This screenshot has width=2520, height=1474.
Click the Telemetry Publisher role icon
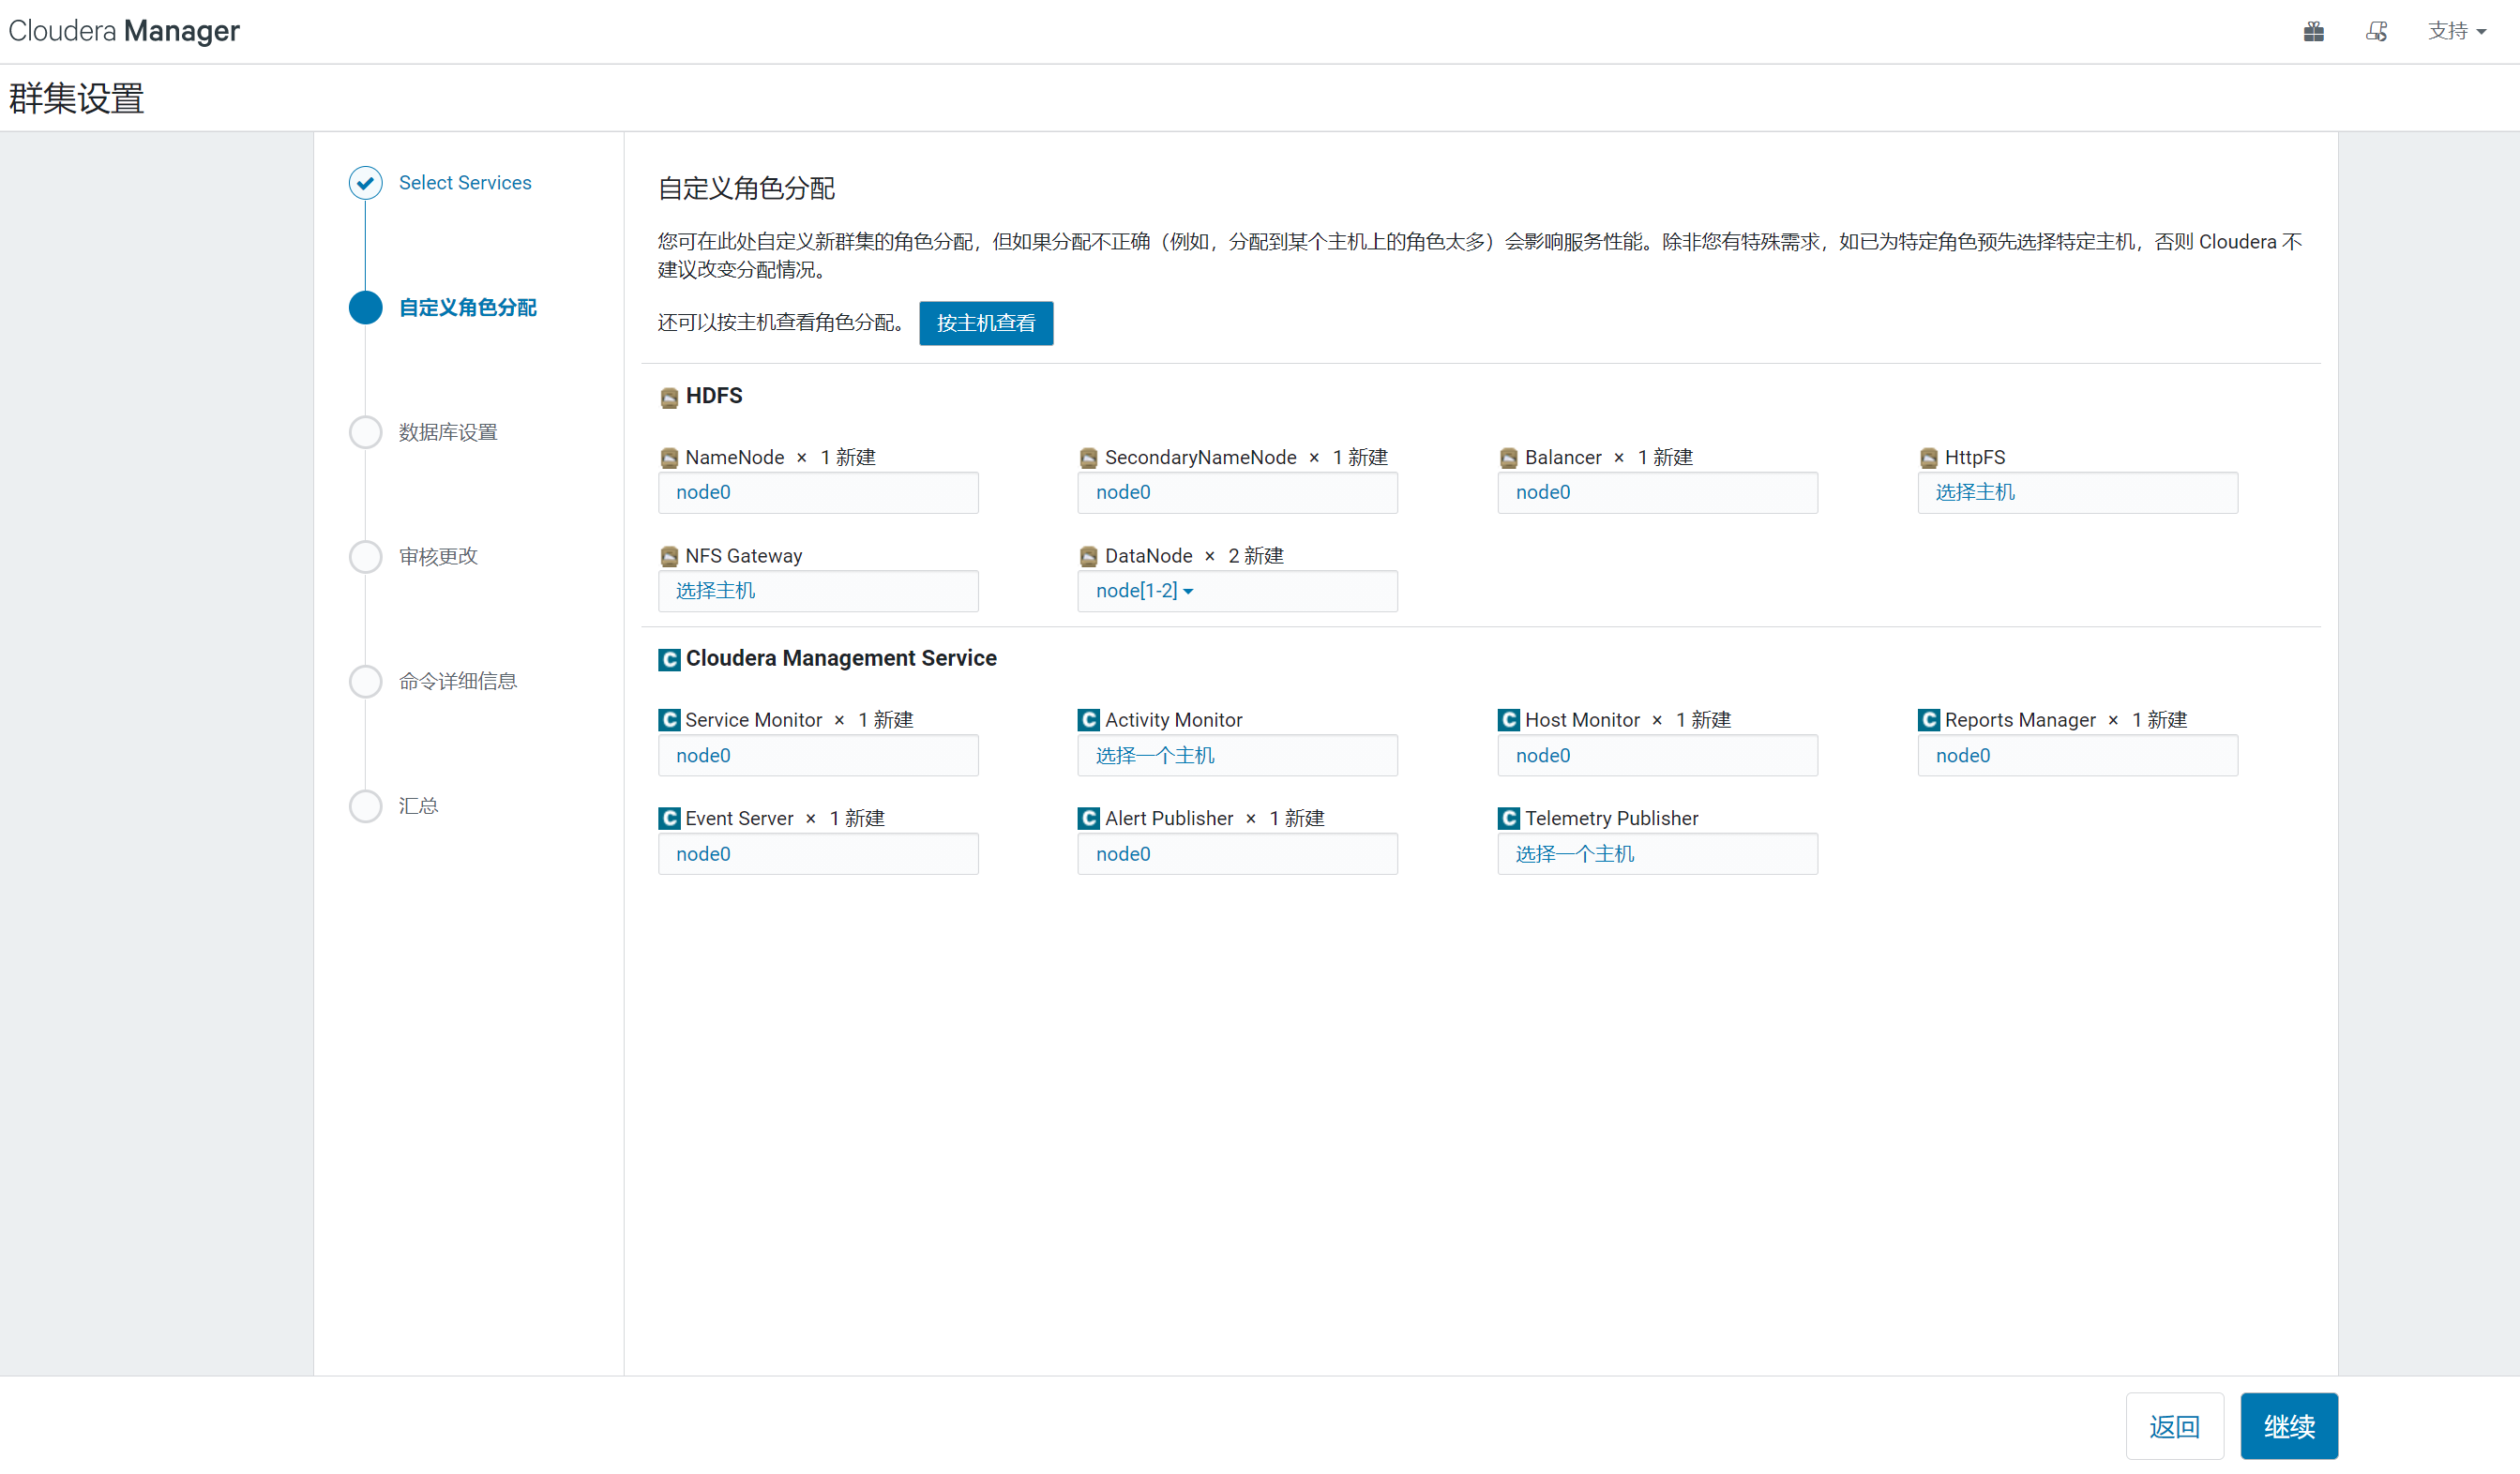tap(1508, 817)
